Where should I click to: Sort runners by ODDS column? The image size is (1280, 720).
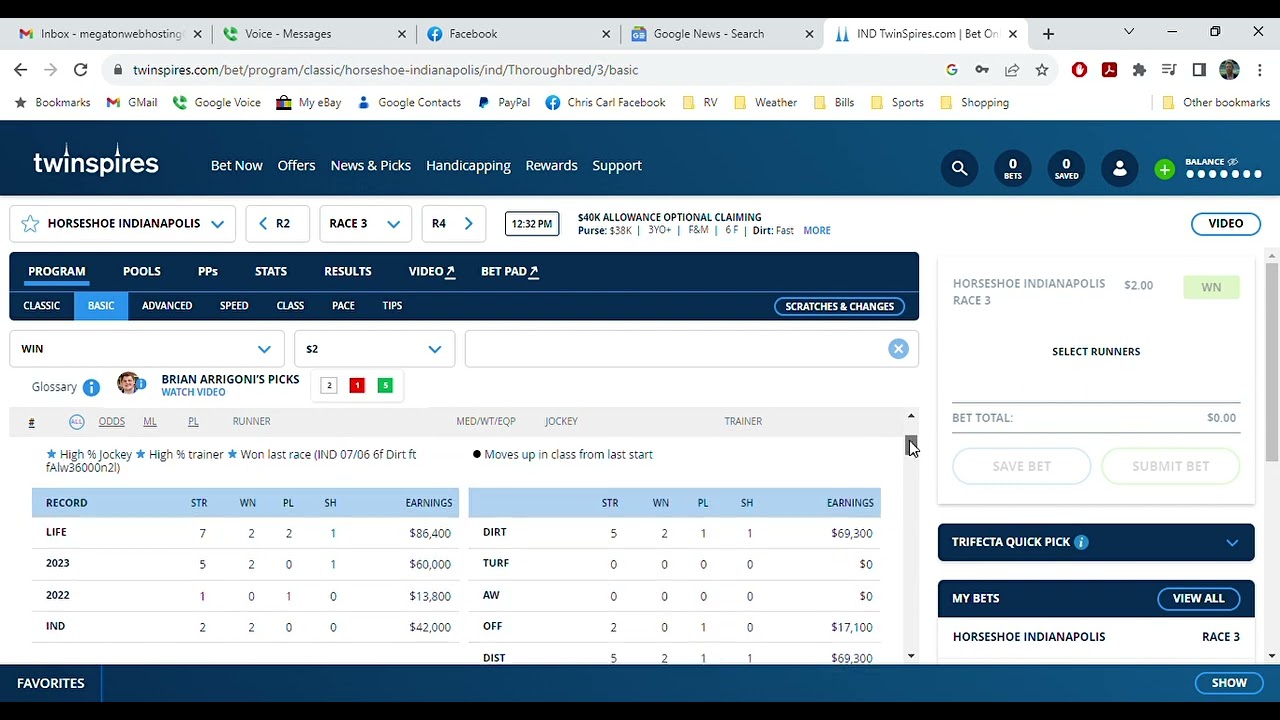[x=112, y=421]
